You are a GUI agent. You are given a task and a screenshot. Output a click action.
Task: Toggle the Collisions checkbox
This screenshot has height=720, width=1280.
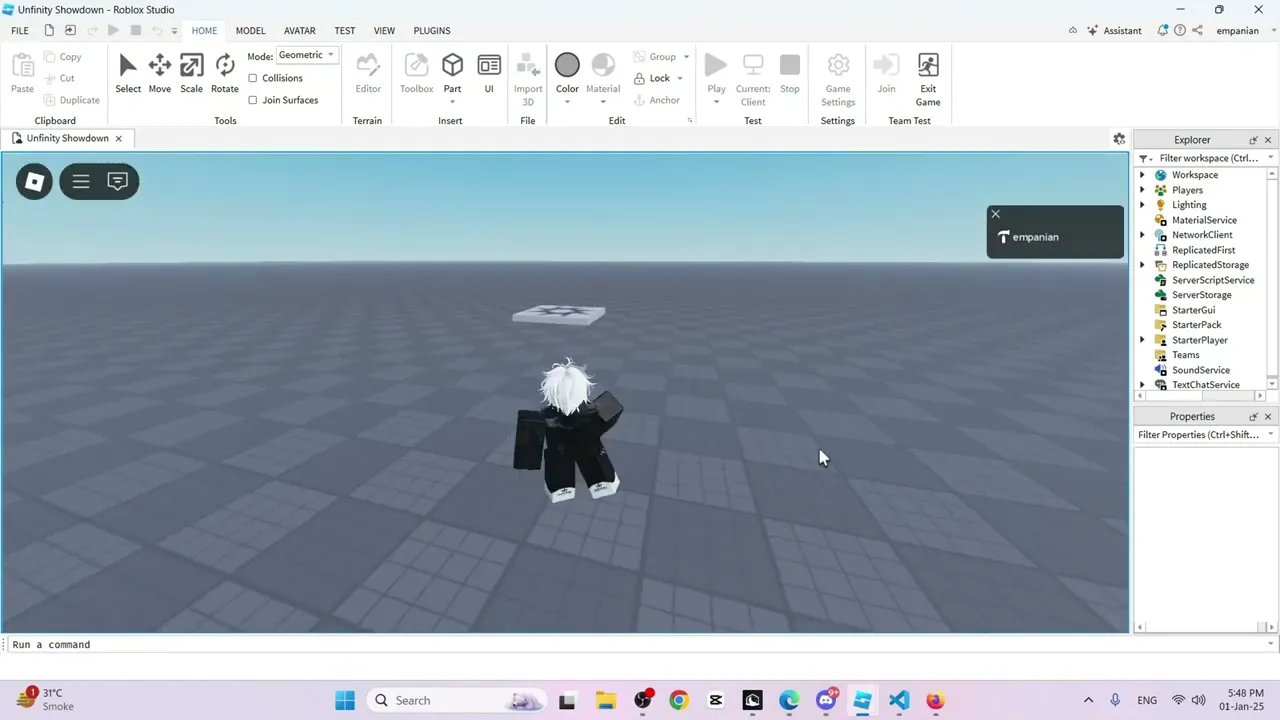click(252, 78)
